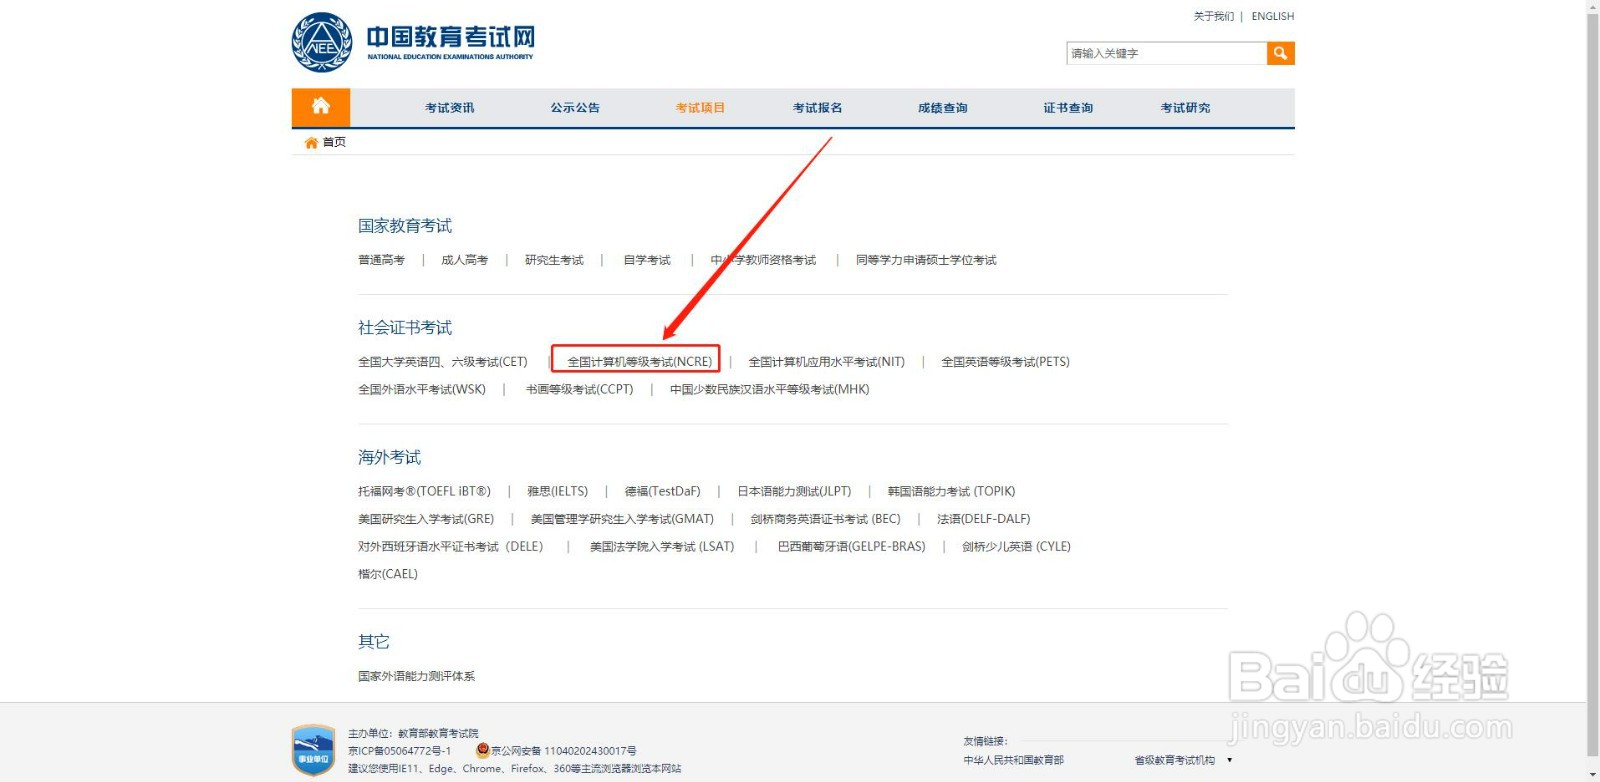Click the NEEA site logo
The height and width of the screenshot is (782, 1600).
pyautogui.click(x=414, y=42)
